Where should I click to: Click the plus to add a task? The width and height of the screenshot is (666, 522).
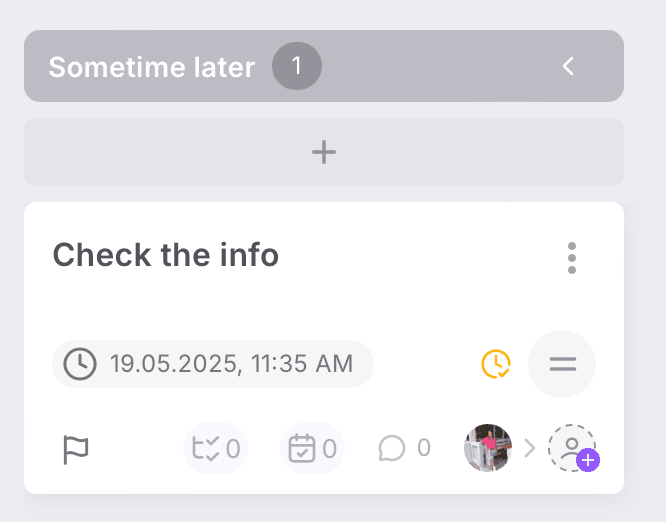click(x=324, y=152)
